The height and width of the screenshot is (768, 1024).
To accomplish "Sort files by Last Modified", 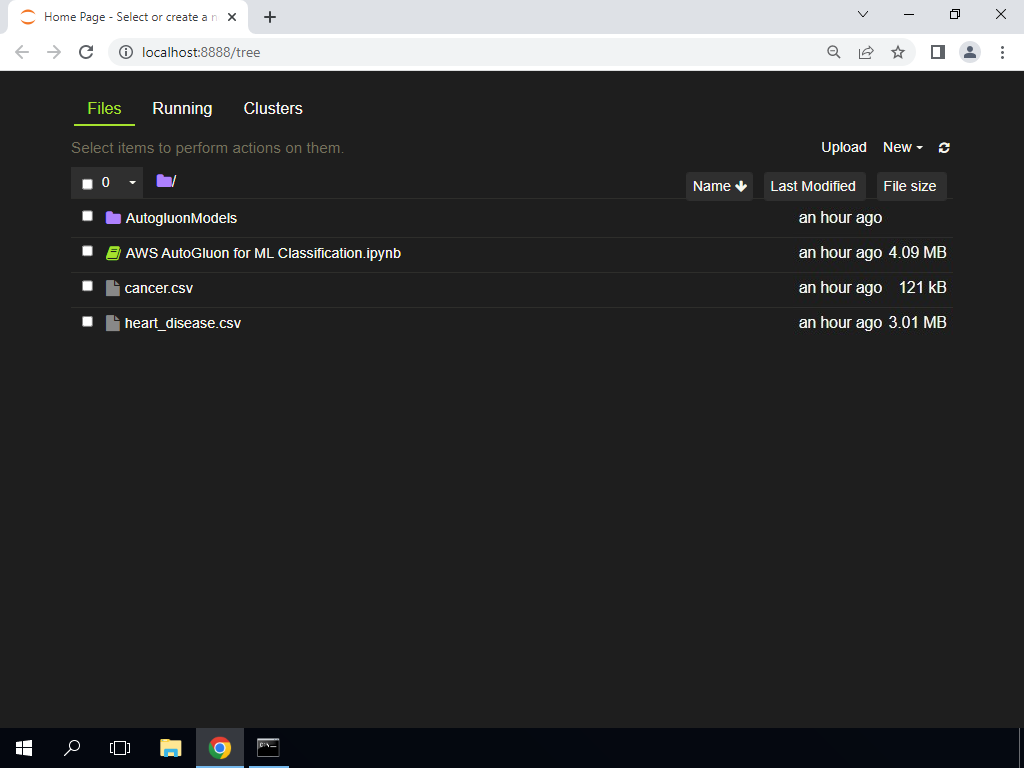I will [813, 186].
